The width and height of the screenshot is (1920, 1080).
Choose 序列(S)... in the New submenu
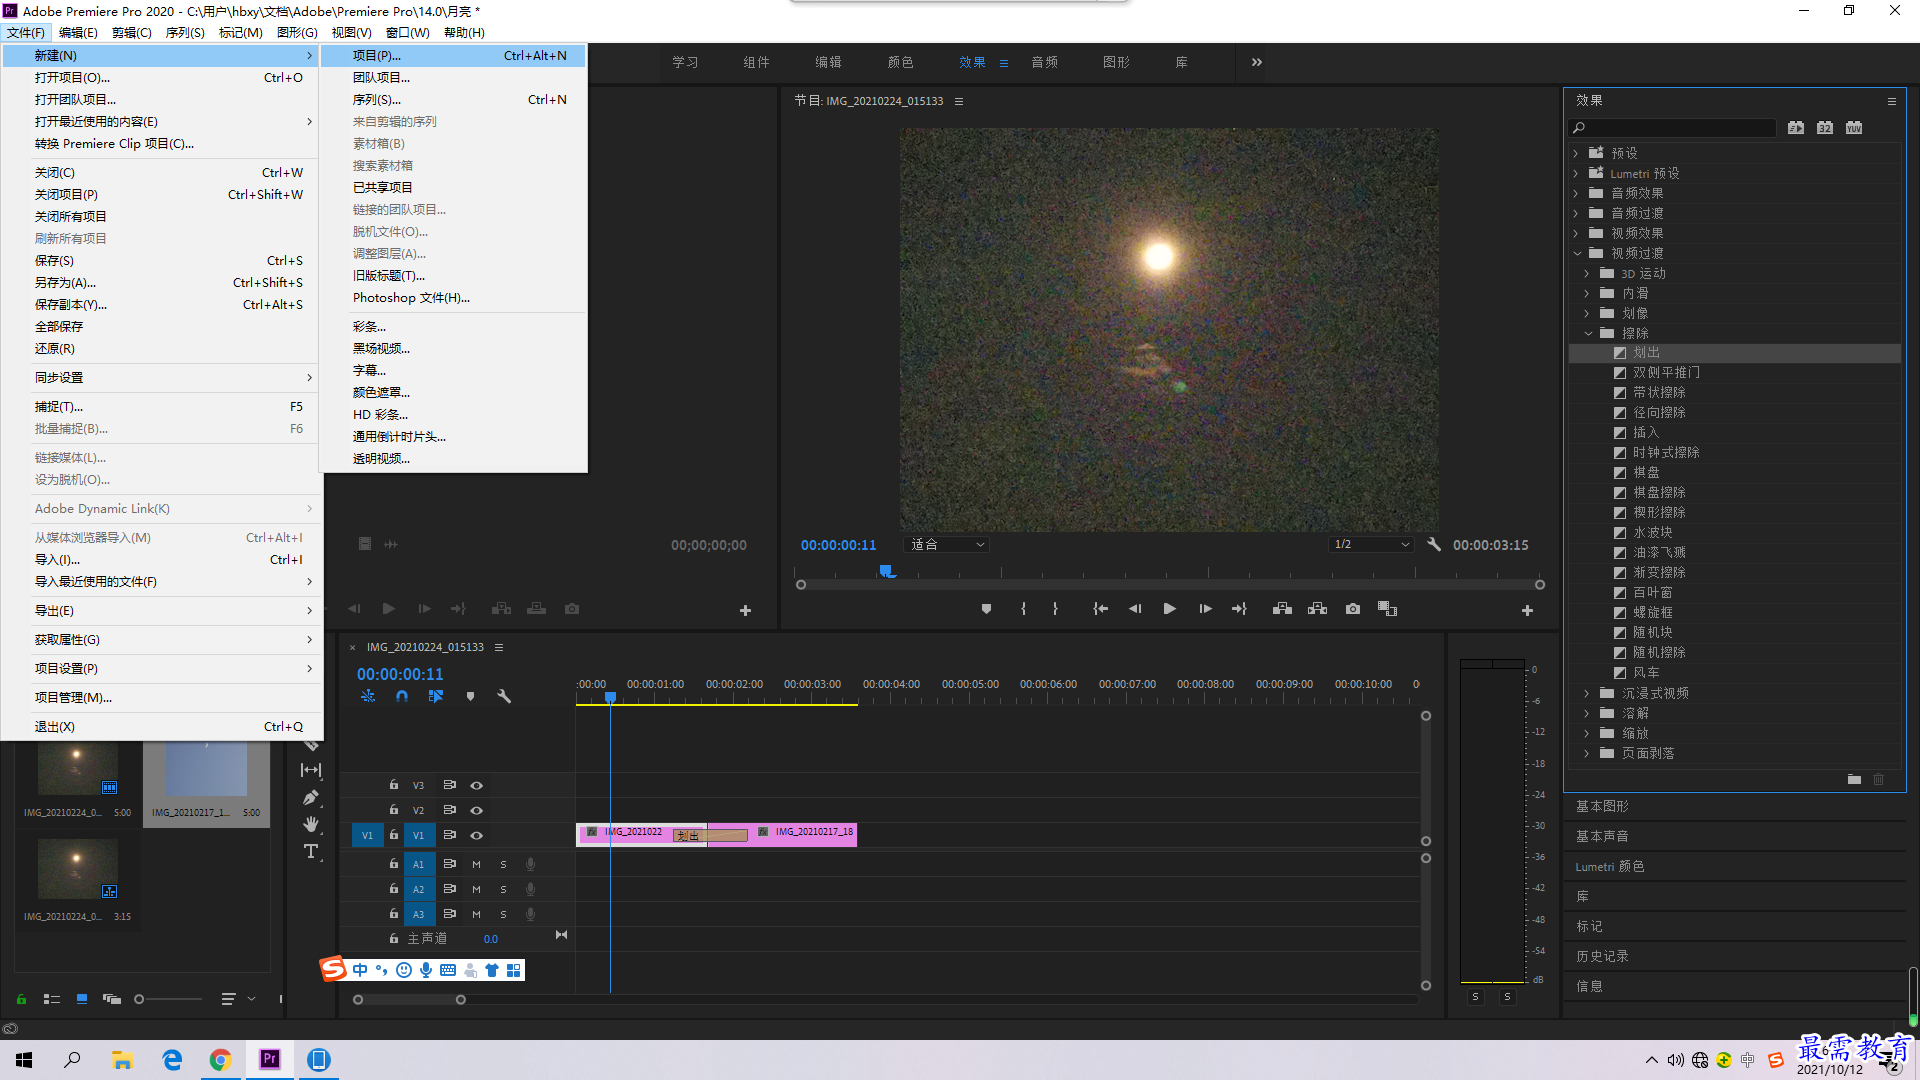pos(454,100)
